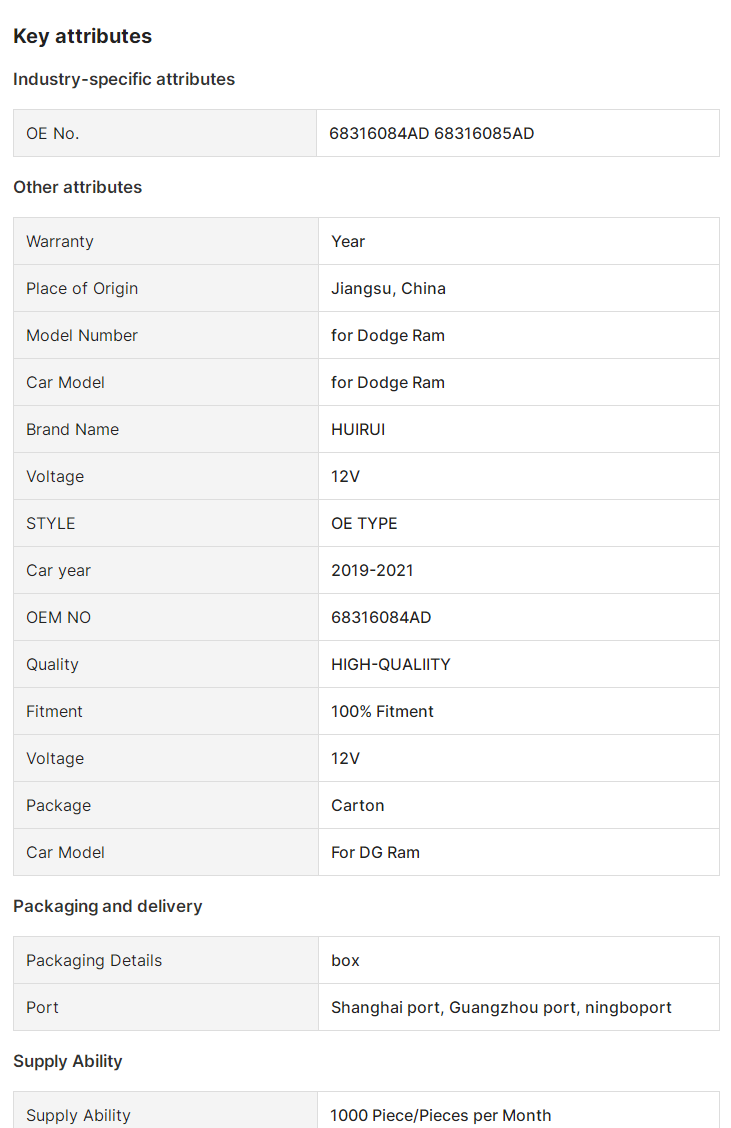
Task: Select the Jiangsu, China origin value
Action: 388,288
